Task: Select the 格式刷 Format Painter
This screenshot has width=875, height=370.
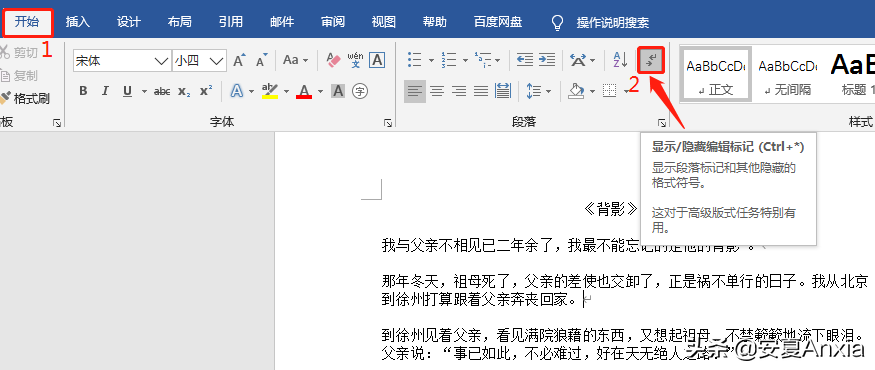Action: coord(25,99)
